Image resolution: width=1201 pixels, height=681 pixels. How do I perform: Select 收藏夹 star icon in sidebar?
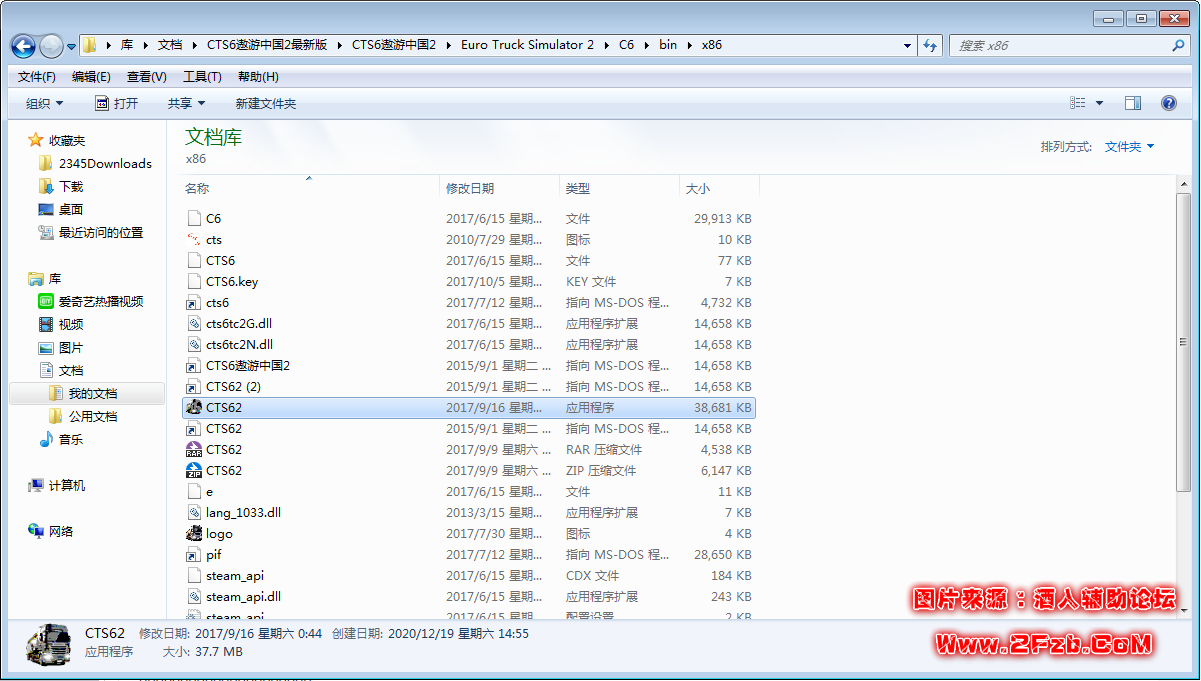click(36, 141)
